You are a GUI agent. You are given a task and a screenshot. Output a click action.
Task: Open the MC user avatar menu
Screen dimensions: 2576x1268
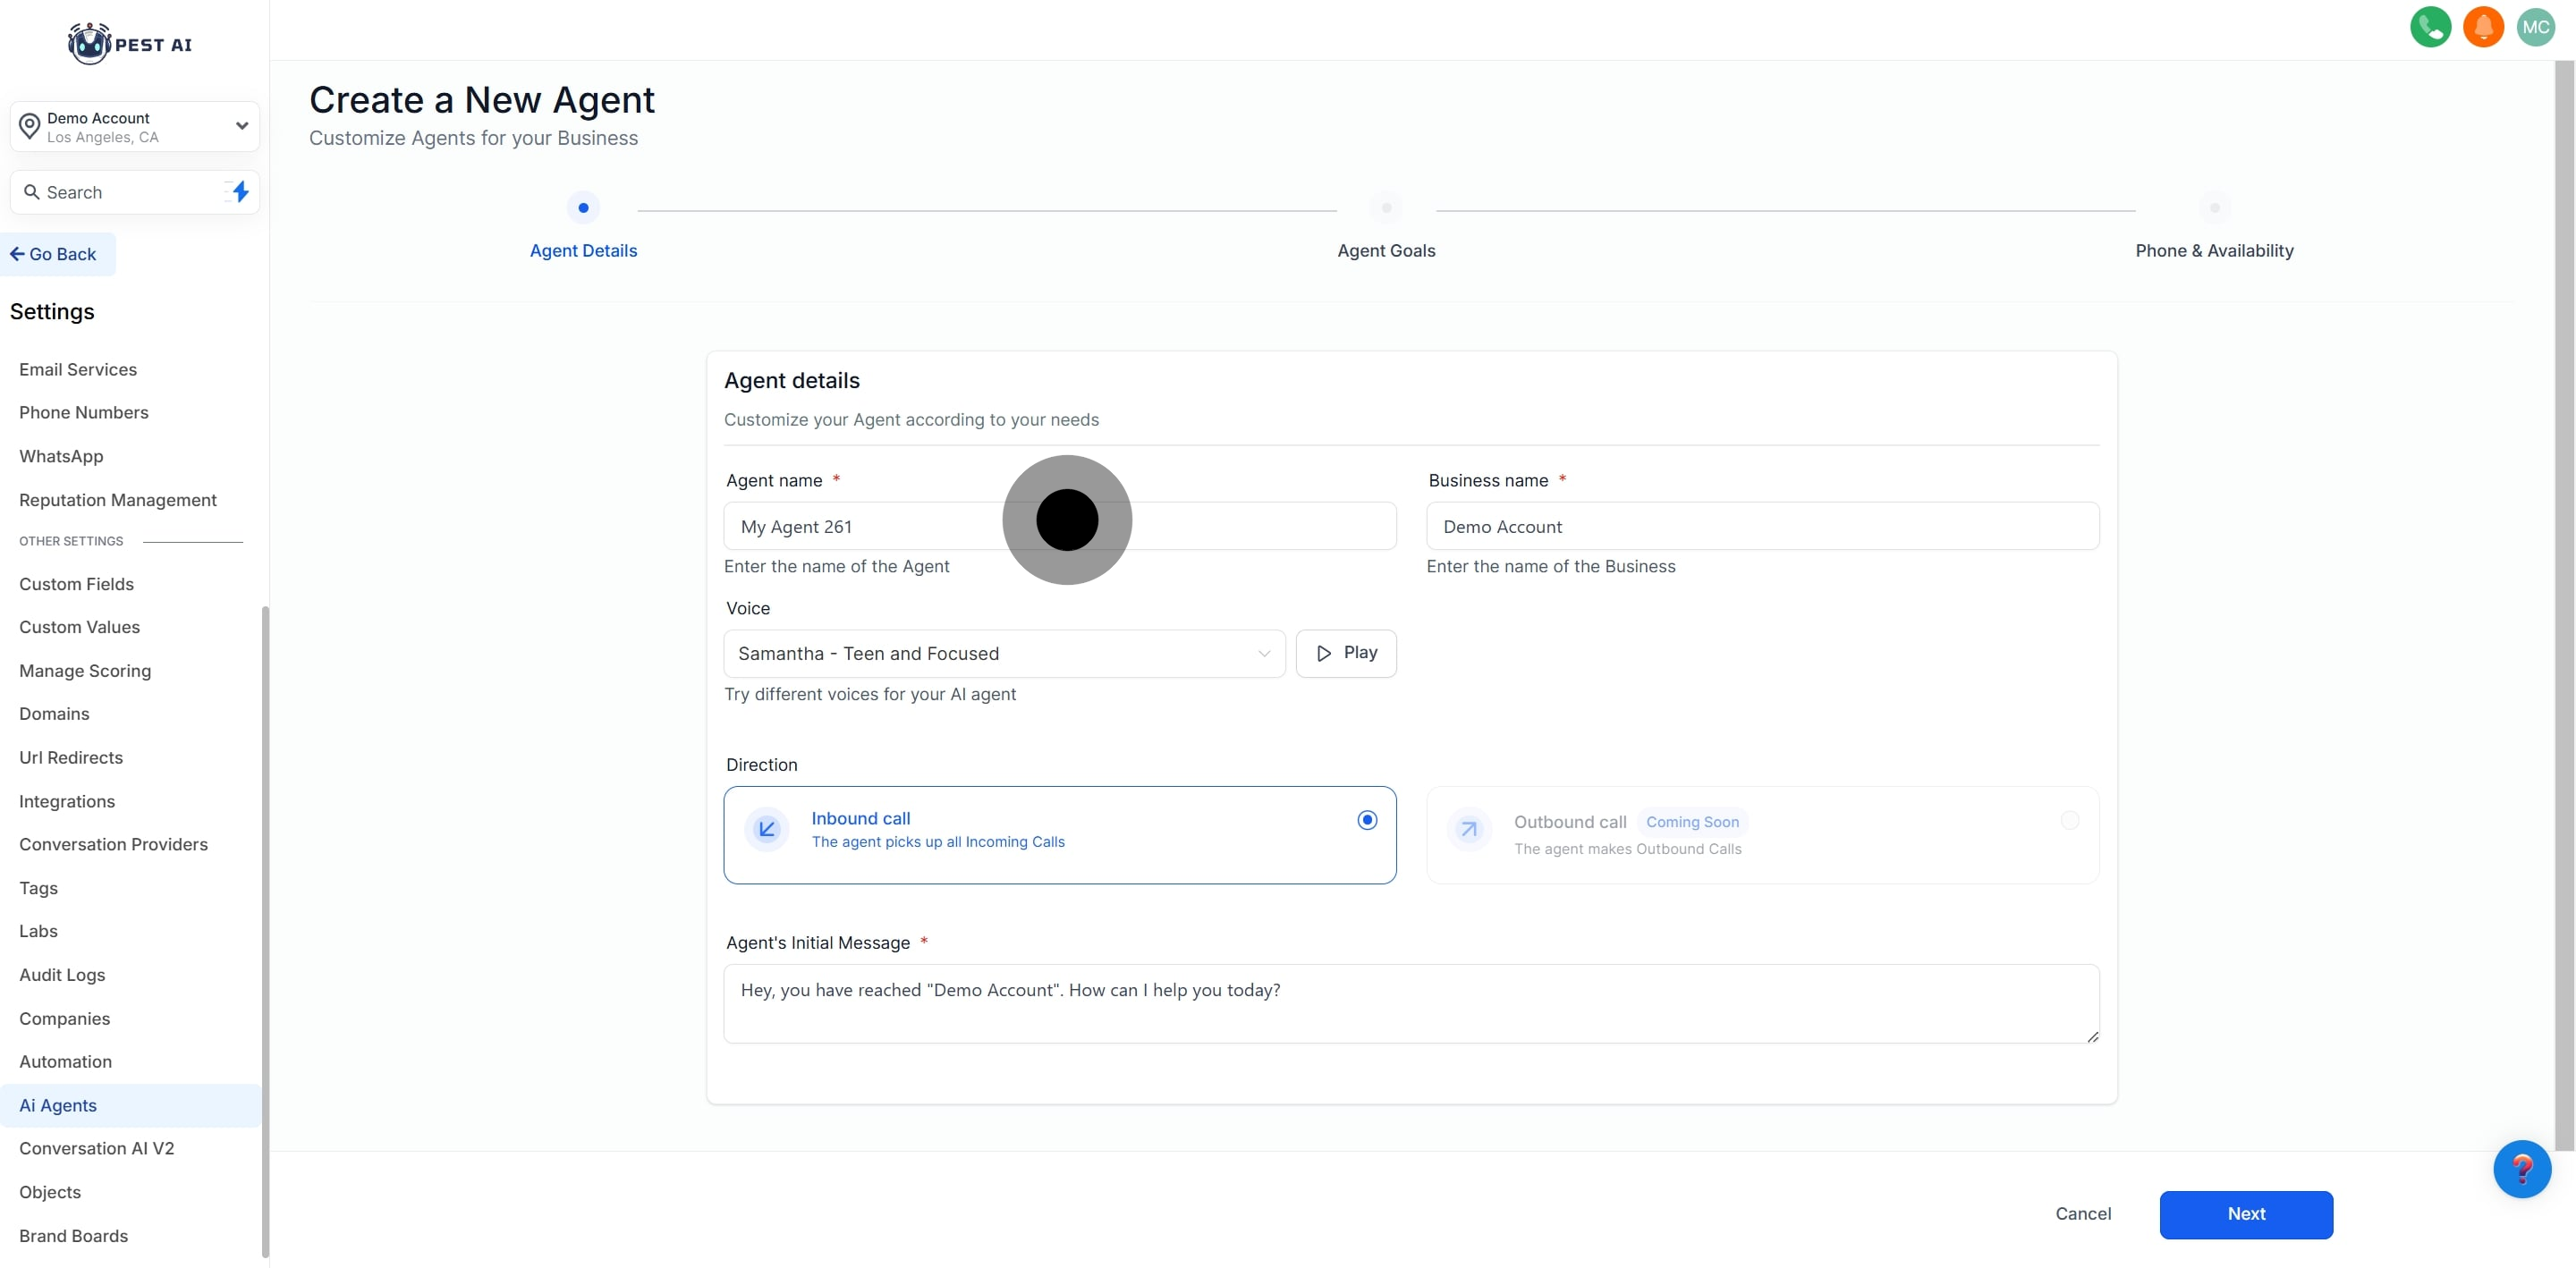pyautogui.click(x=2535, y=27)
